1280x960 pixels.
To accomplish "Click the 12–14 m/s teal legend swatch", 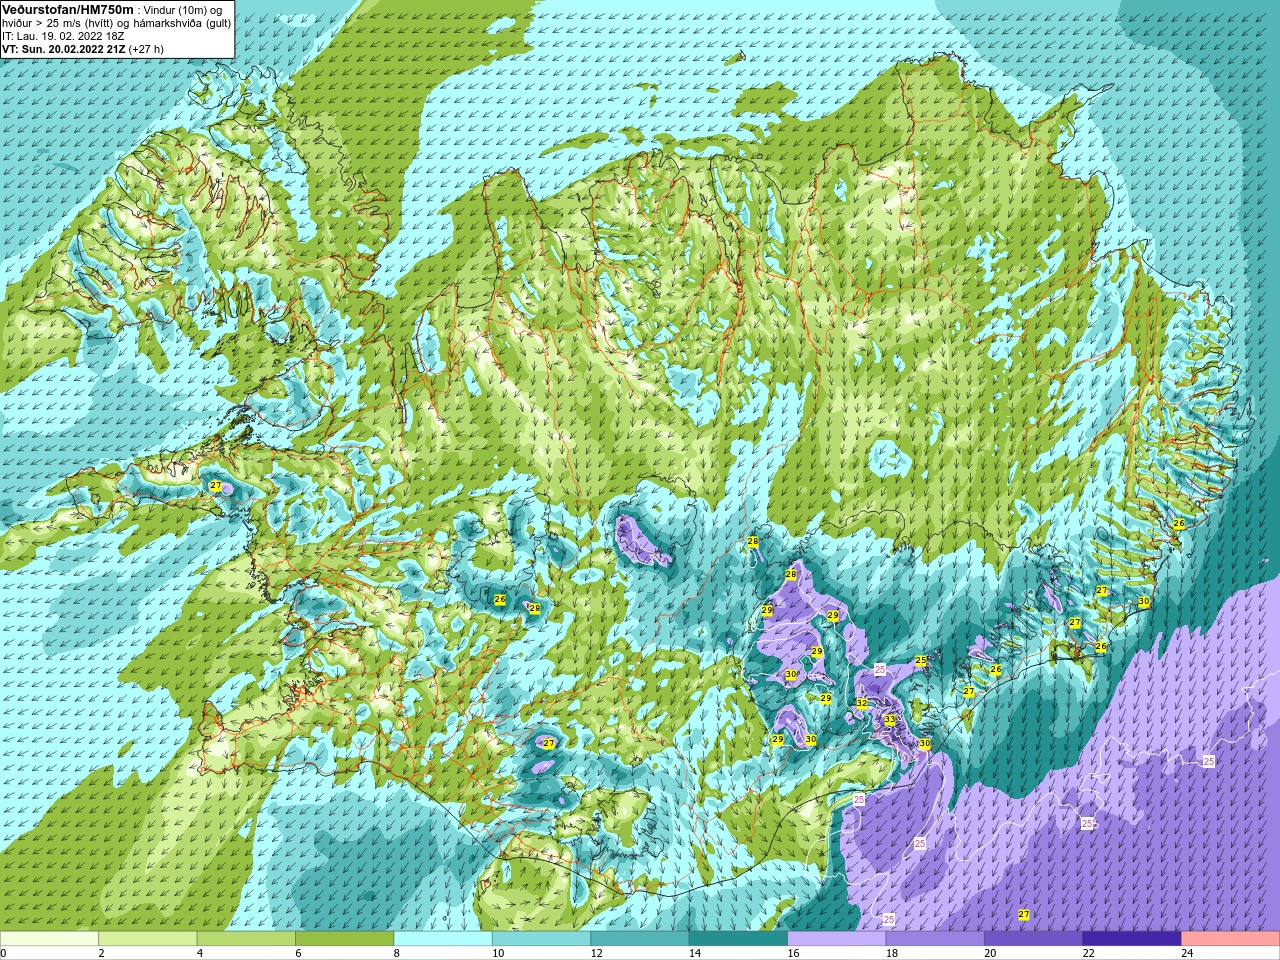I will click(640, 939).
